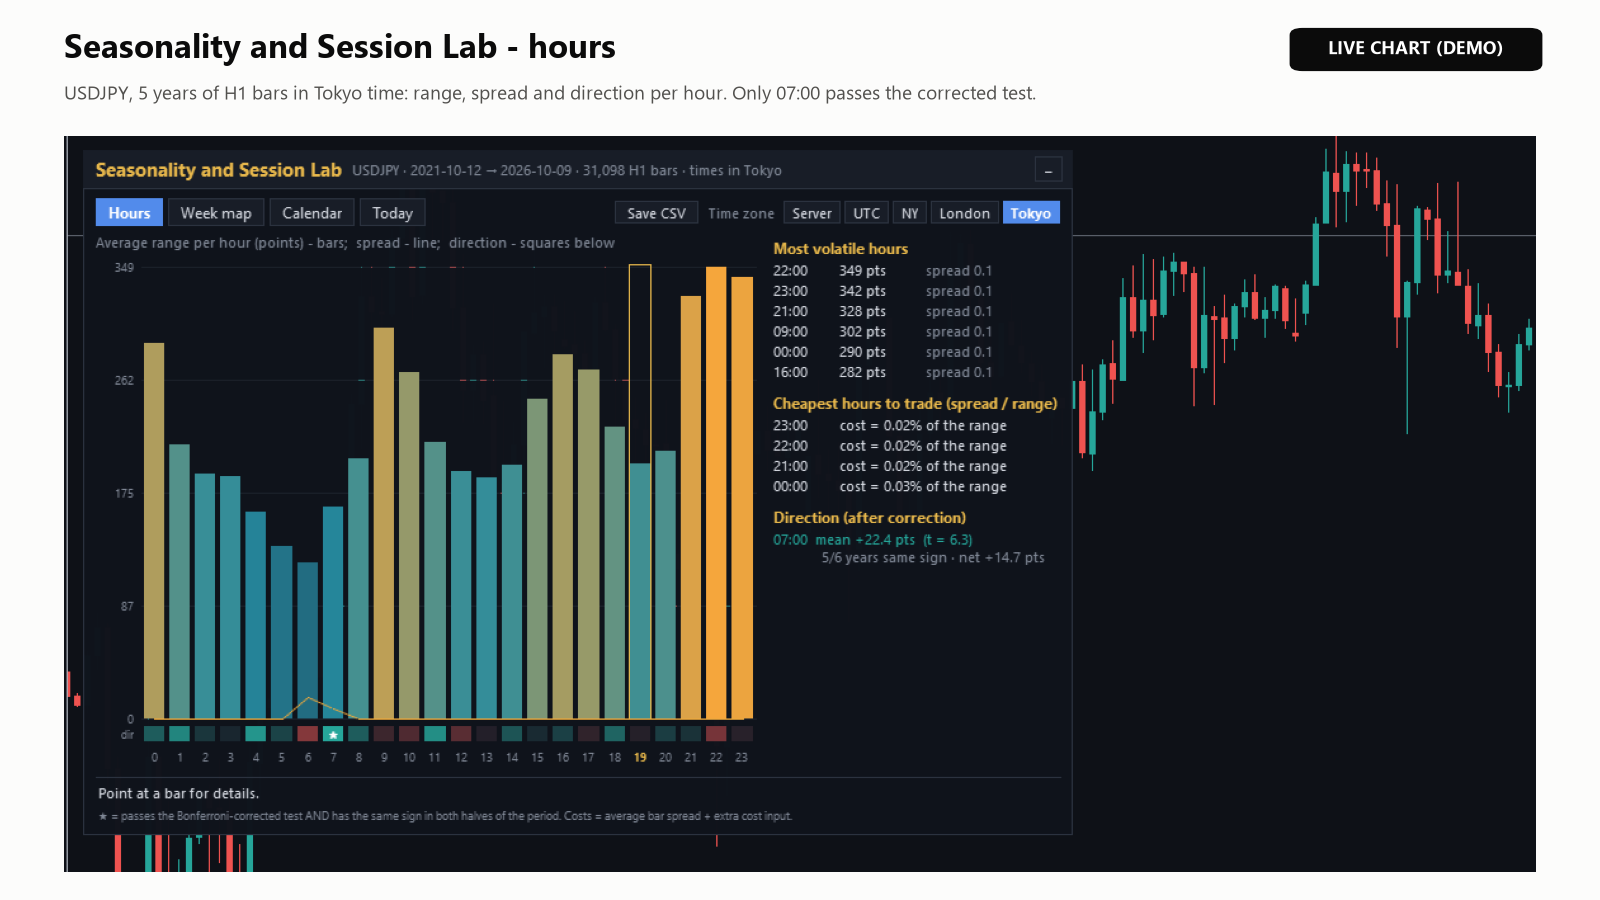Click the hour 9 range bar
Image resolution: width=1600 pixels, height=900 pixels.
[384, 523]
